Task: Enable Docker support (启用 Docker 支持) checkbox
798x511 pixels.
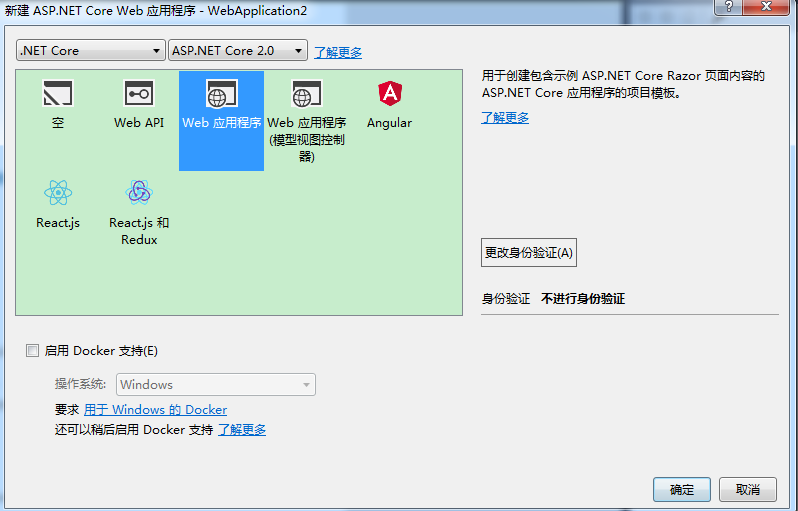Action: [33, 351]
